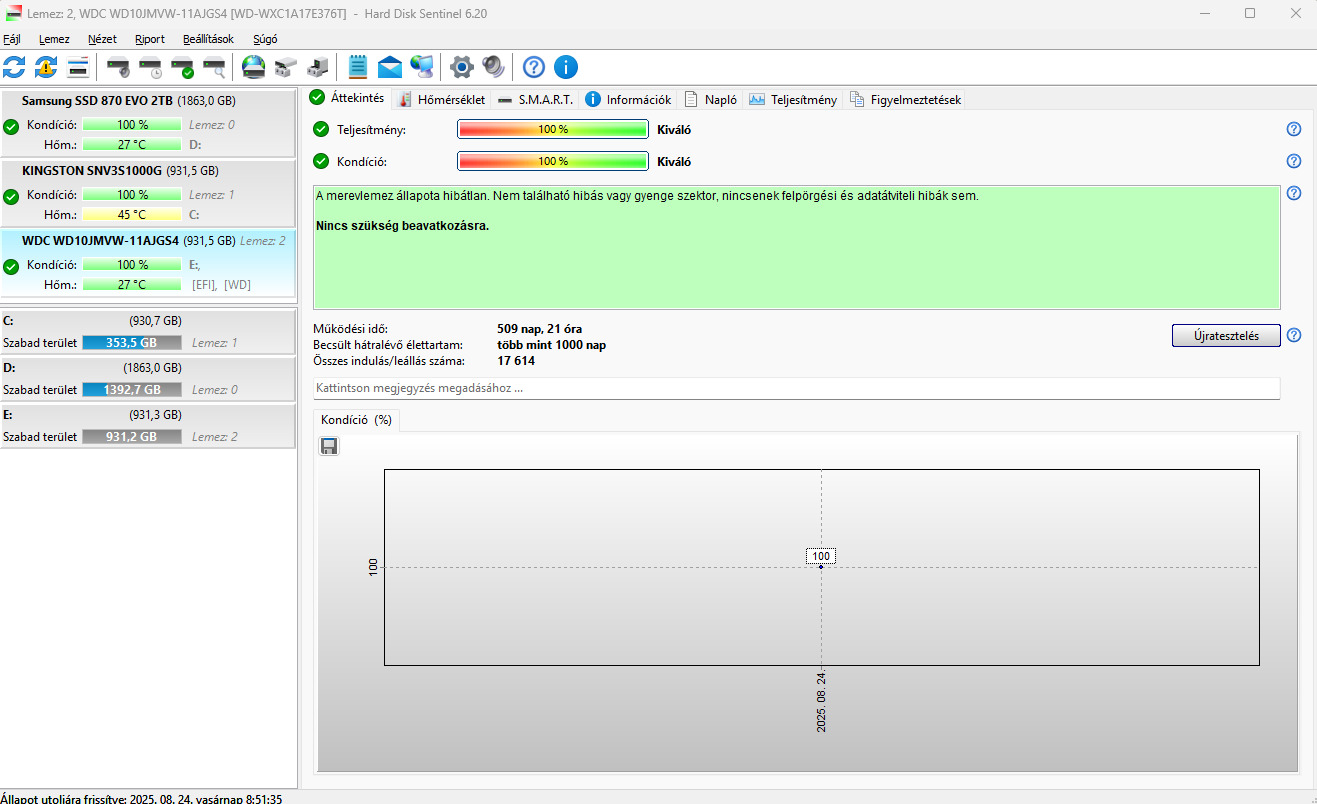
Task: Click the disk with green checkmark icon
Action: pos(182,68)
